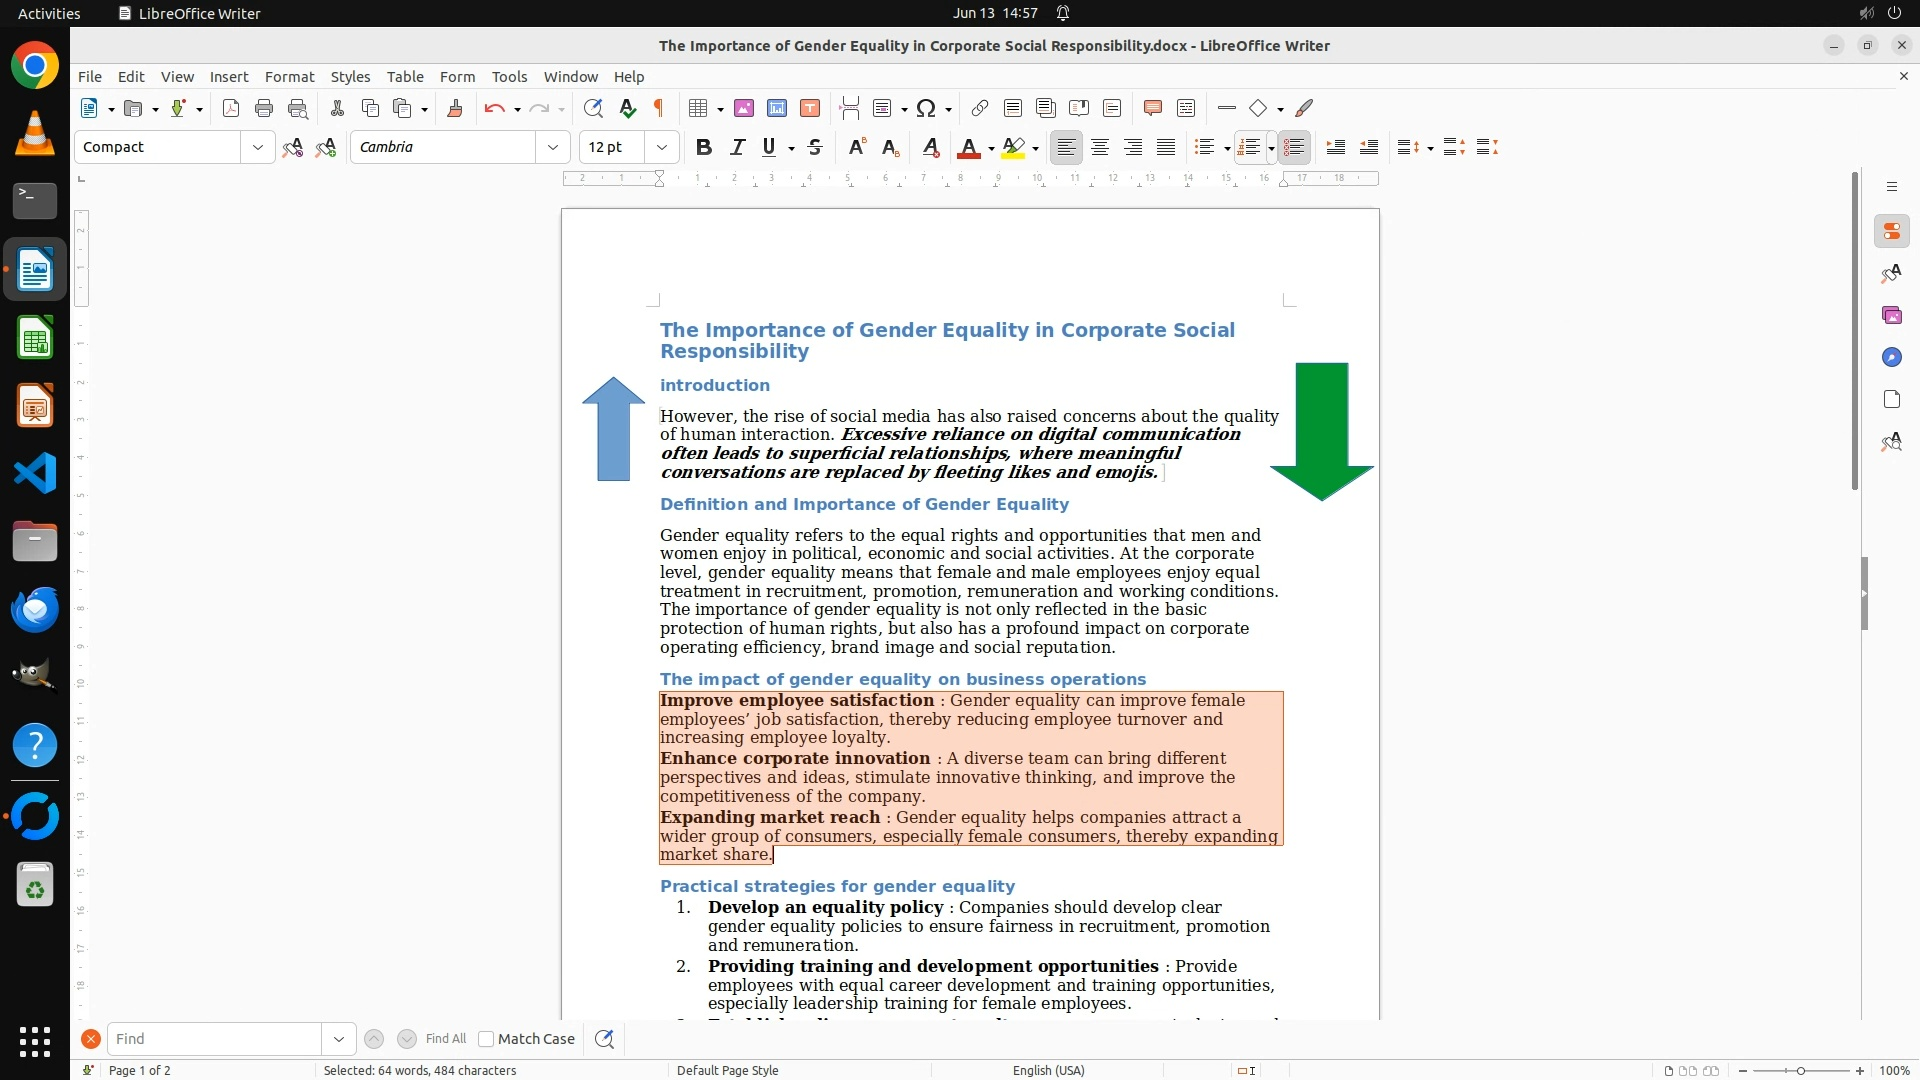
Task: Click the Strikethrough formatting icon
Action: [x=815, y=147]
